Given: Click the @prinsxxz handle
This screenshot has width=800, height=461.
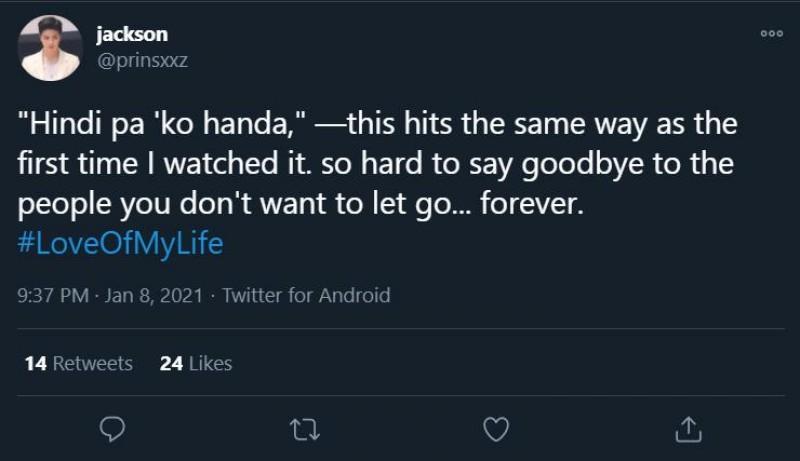Looking at the screenshot, I should click(x=141, y=60).
